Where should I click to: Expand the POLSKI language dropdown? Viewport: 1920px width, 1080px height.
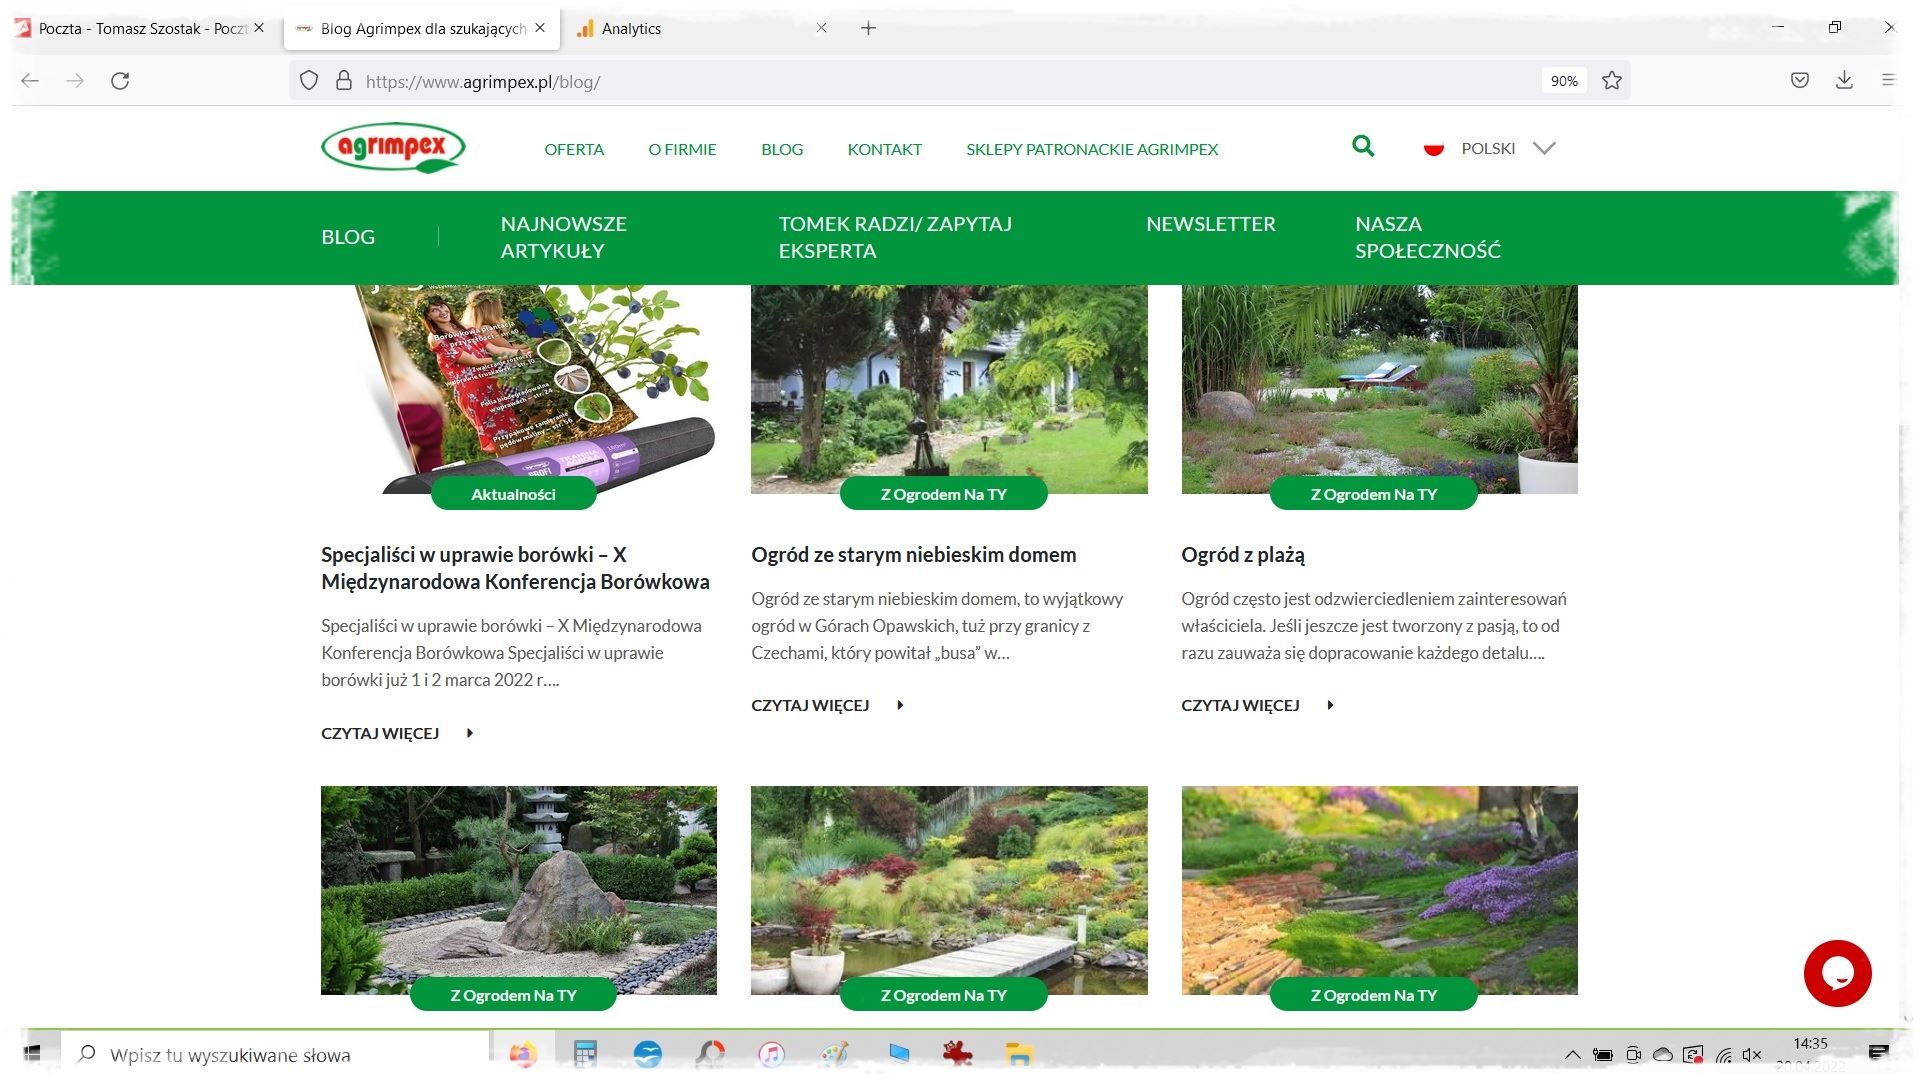click(1543, 148)
